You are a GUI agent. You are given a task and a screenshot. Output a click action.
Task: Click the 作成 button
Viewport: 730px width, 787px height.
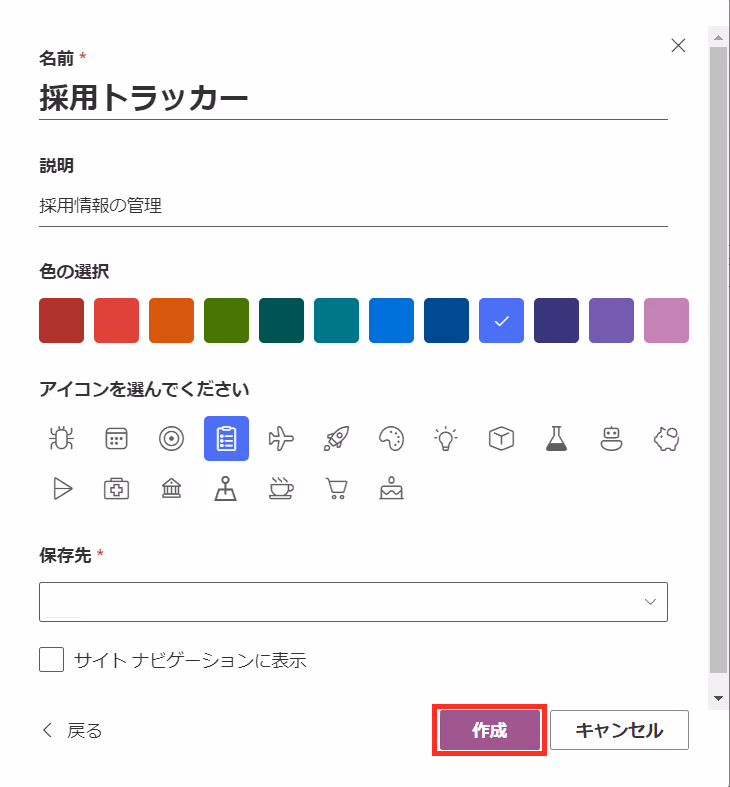(x=490, y=730)
